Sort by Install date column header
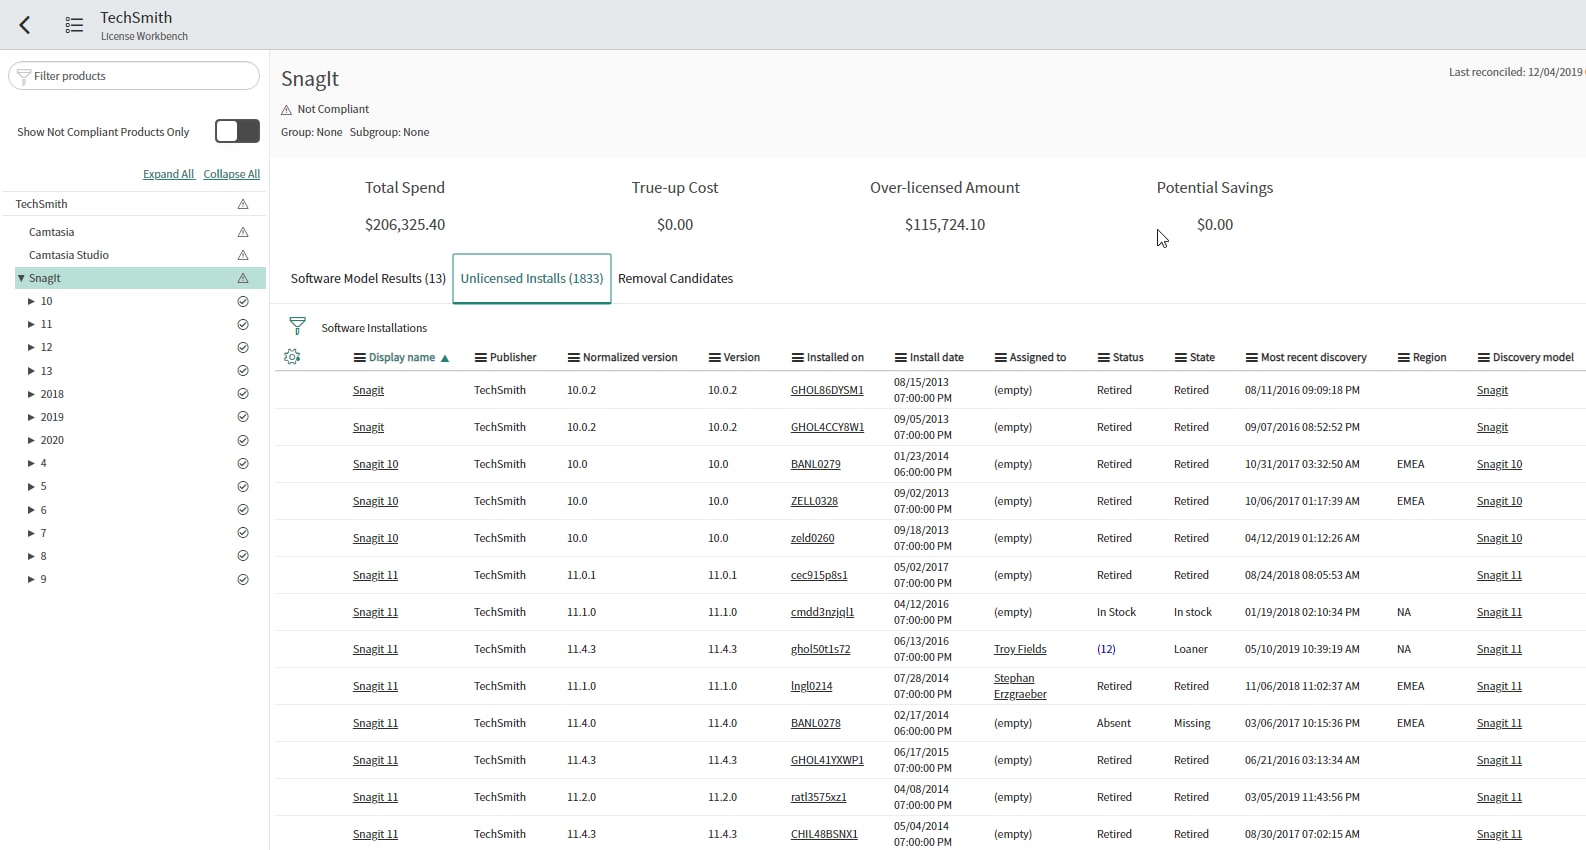 937,357
